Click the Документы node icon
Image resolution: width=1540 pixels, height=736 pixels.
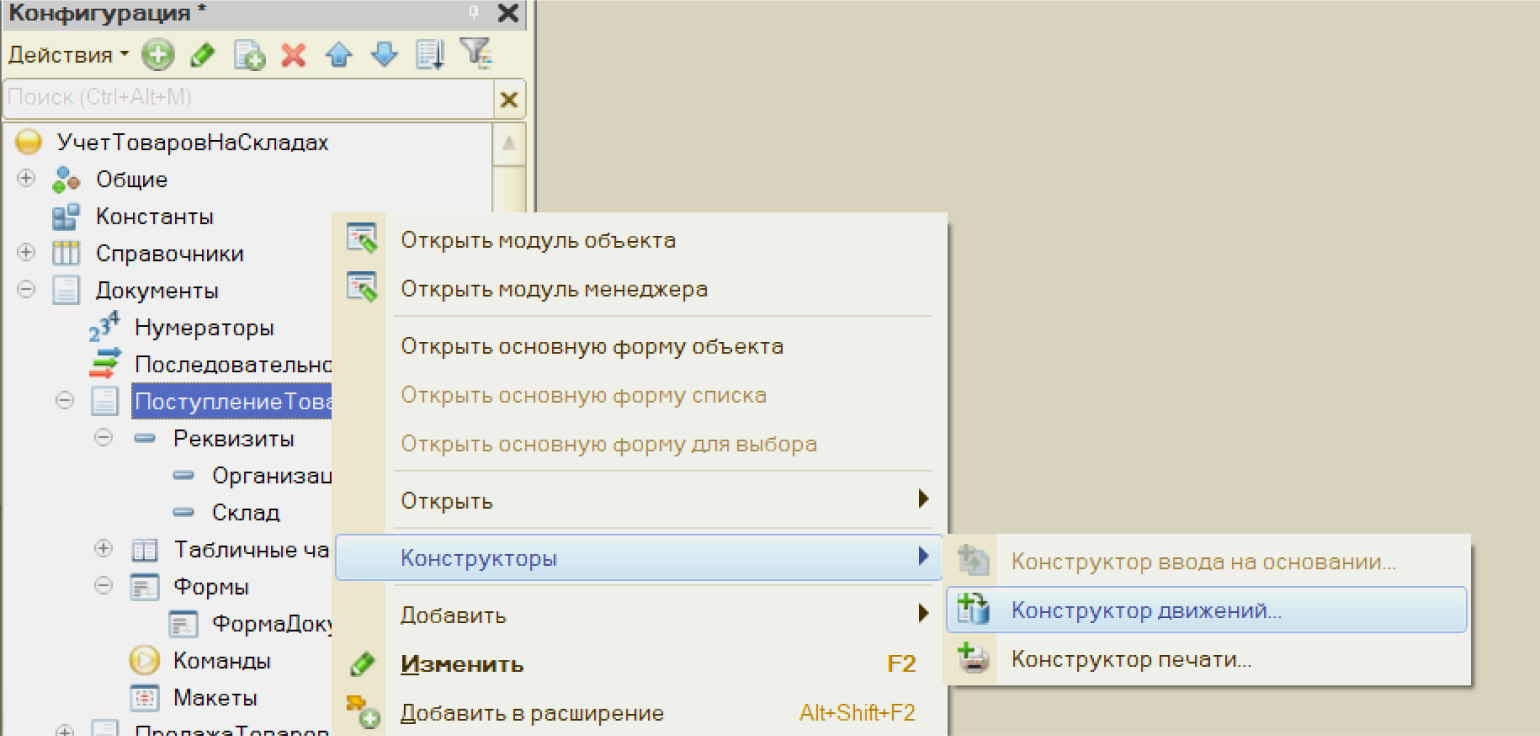pyautogui.click(x=66, y=291)
